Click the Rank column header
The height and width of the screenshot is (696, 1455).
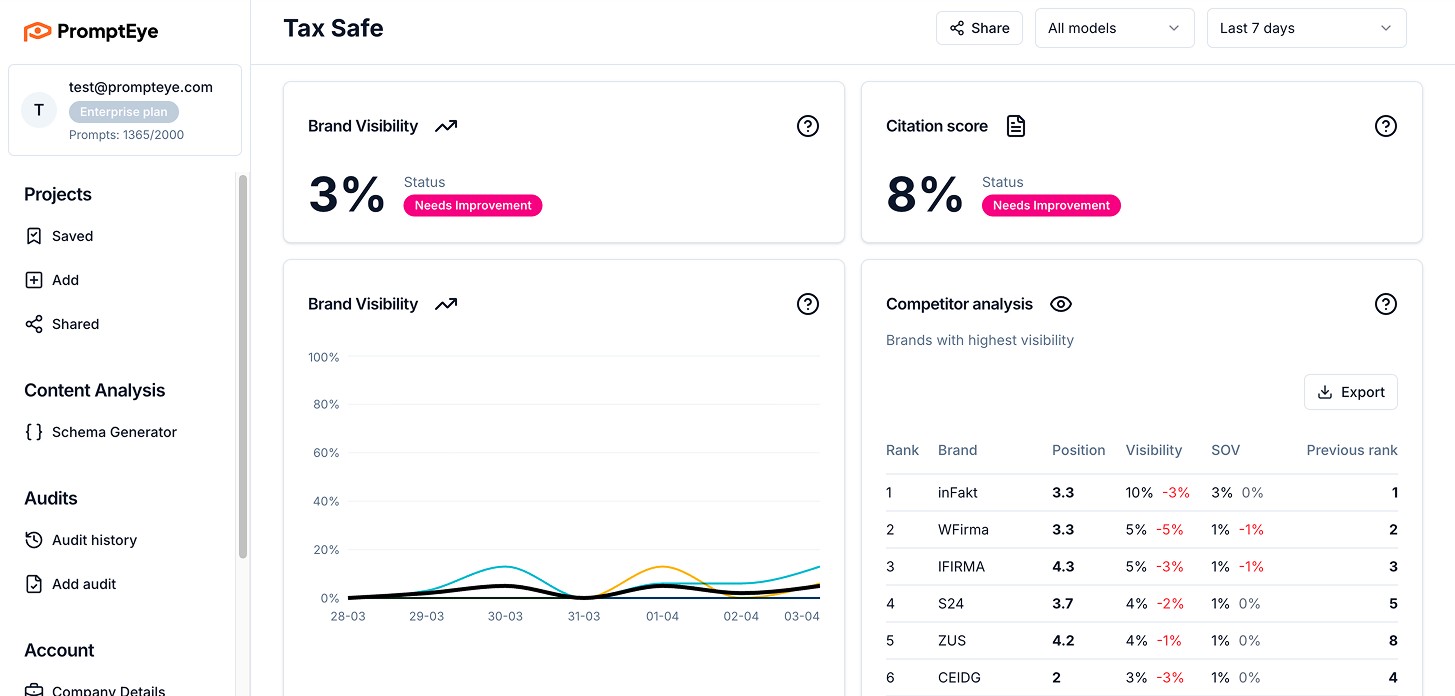click(x=902, y=450)
